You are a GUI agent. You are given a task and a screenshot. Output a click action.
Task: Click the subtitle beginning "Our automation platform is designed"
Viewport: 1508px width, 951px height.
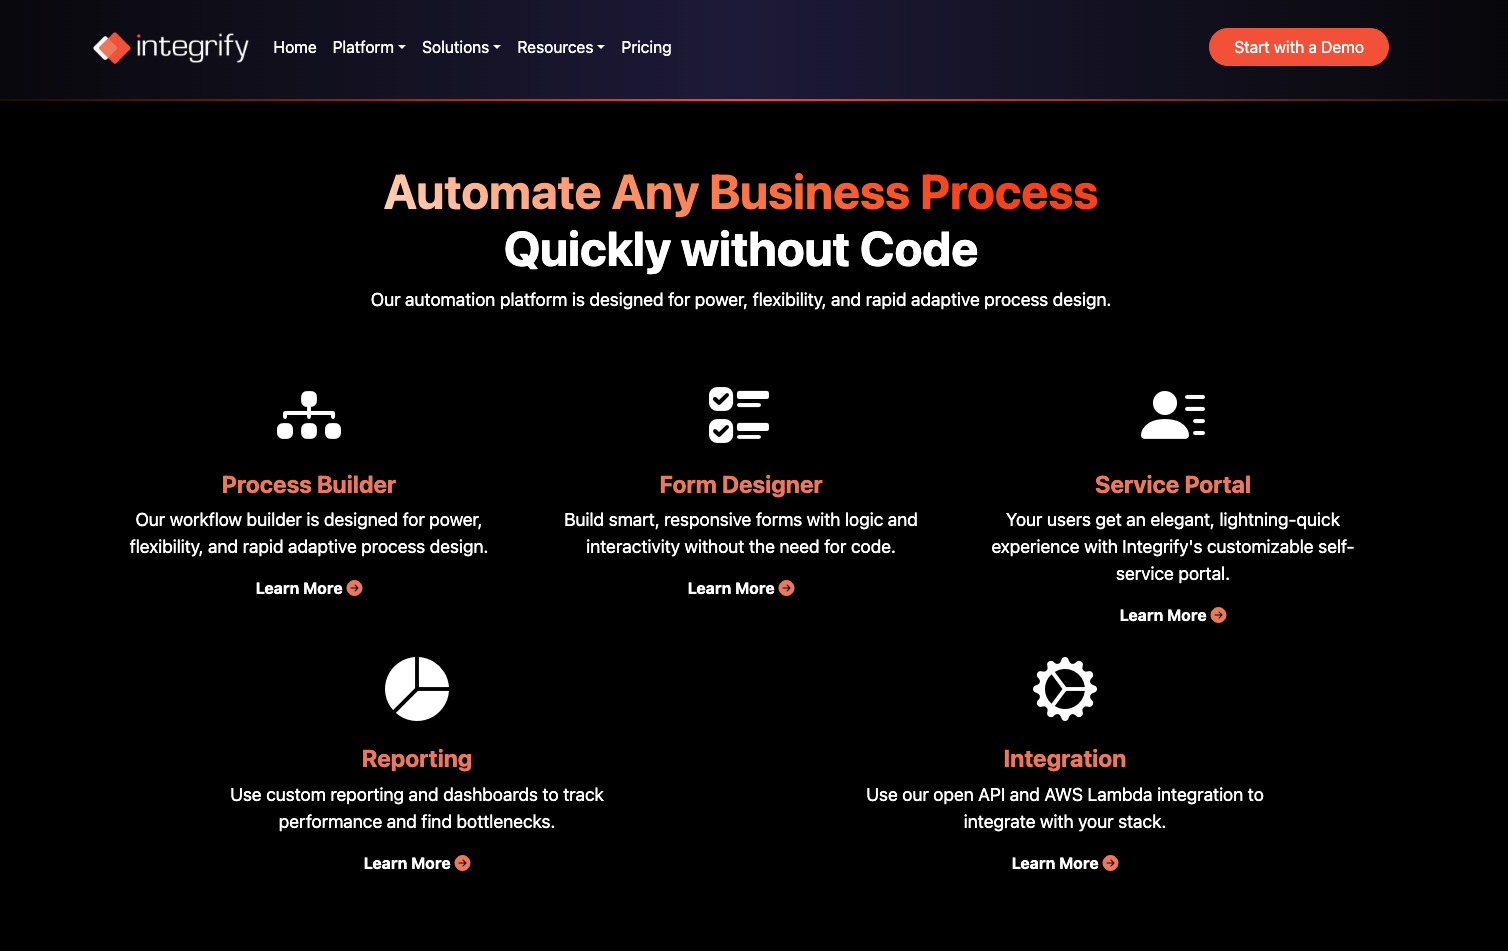click(741, 300)
